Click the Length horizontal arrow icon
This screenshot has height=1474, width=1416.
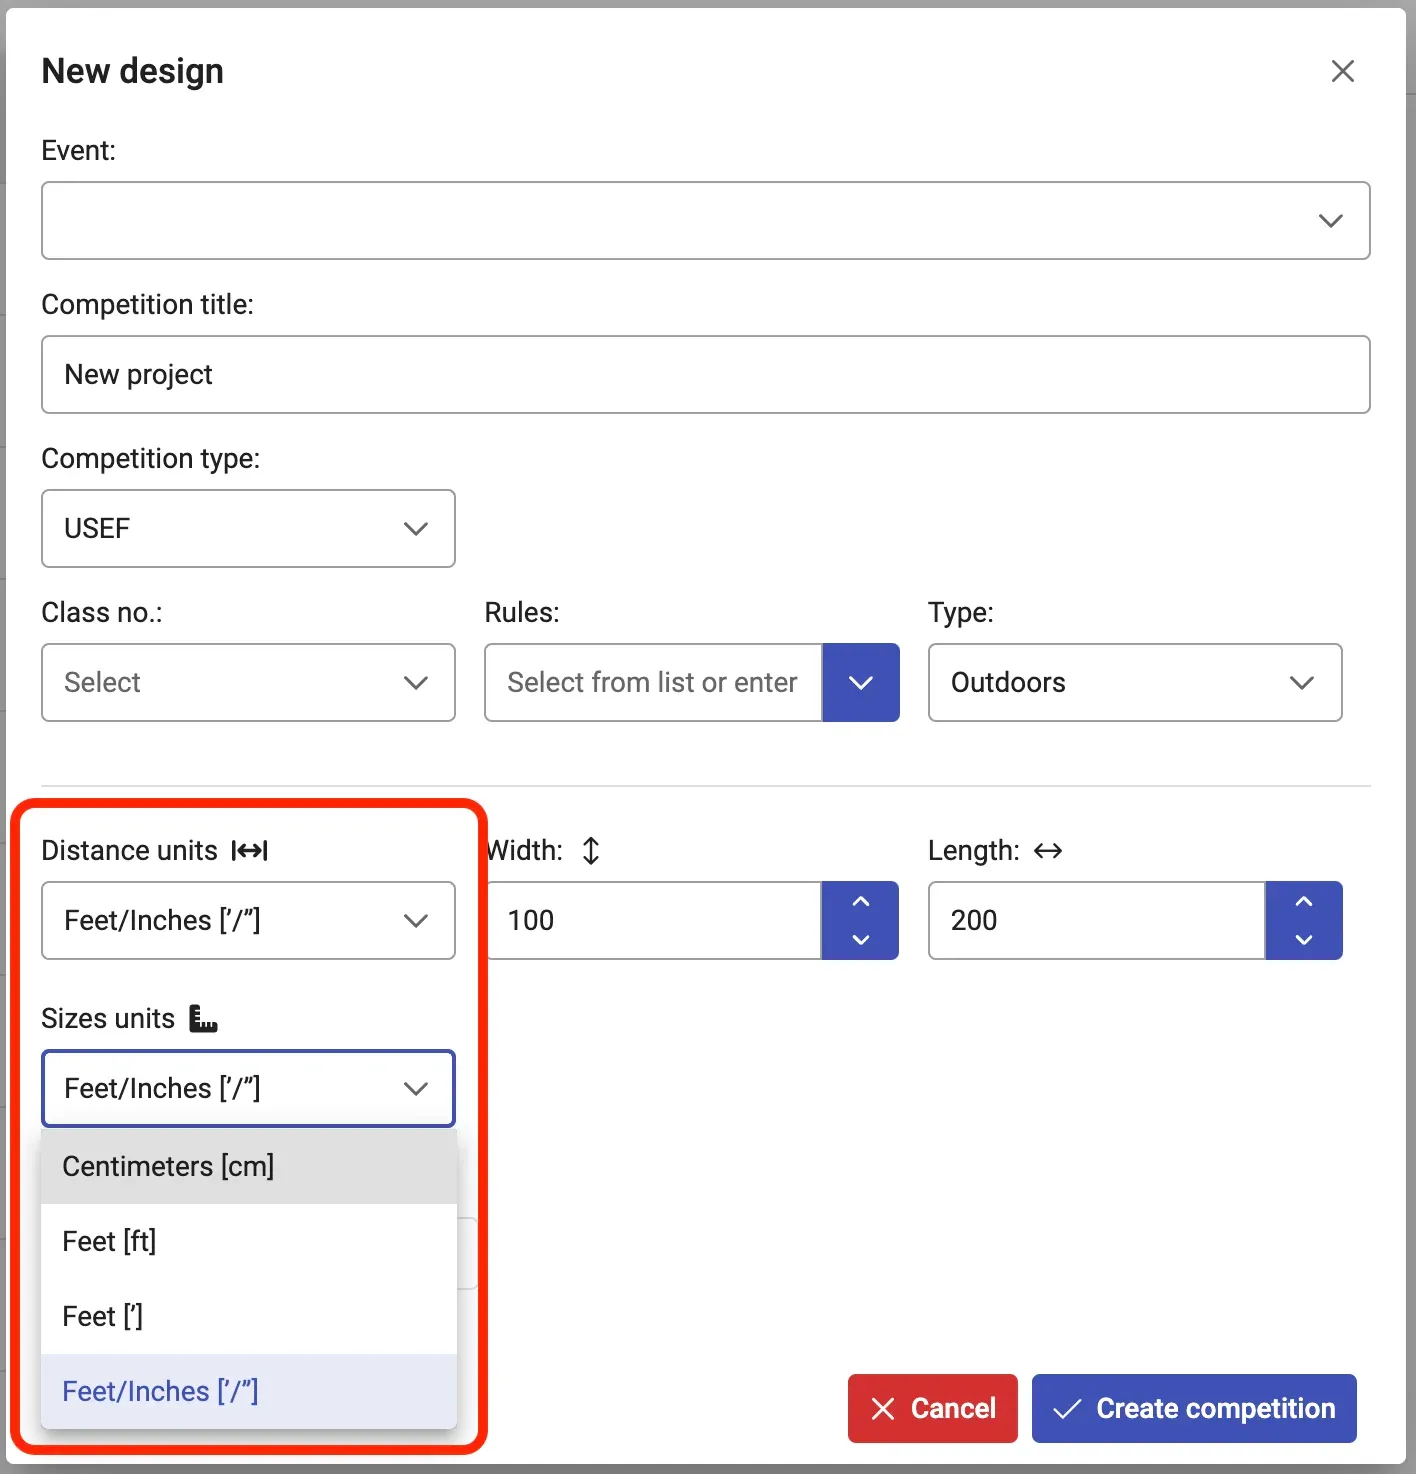point(1048,851)
